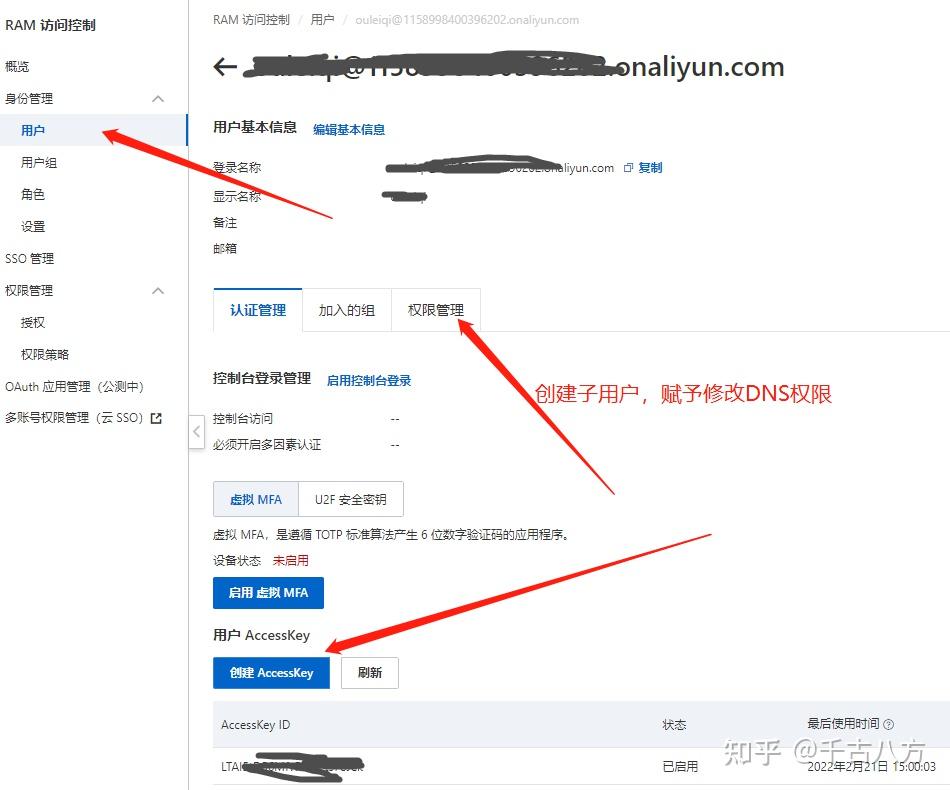Screen dimensions: 950x790
Task: Click the 刷新 button
Action: pos(370,672)
